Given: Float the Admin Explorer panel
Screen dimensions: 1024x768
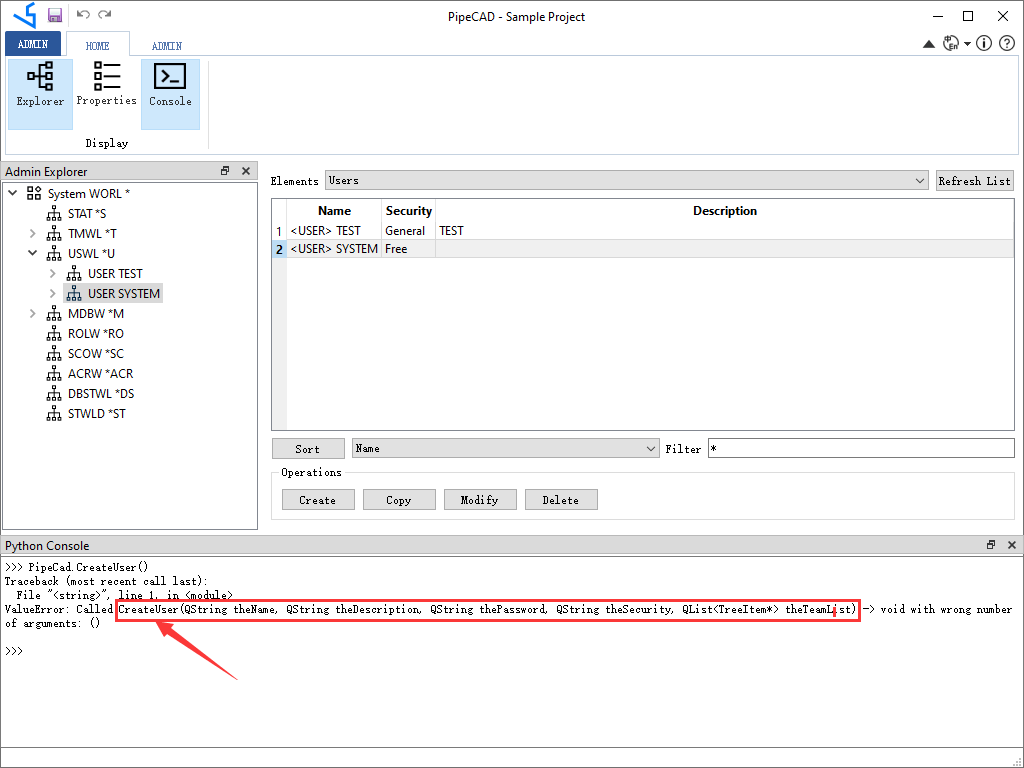Looking at the screenshot, I should tap(225, 170).
